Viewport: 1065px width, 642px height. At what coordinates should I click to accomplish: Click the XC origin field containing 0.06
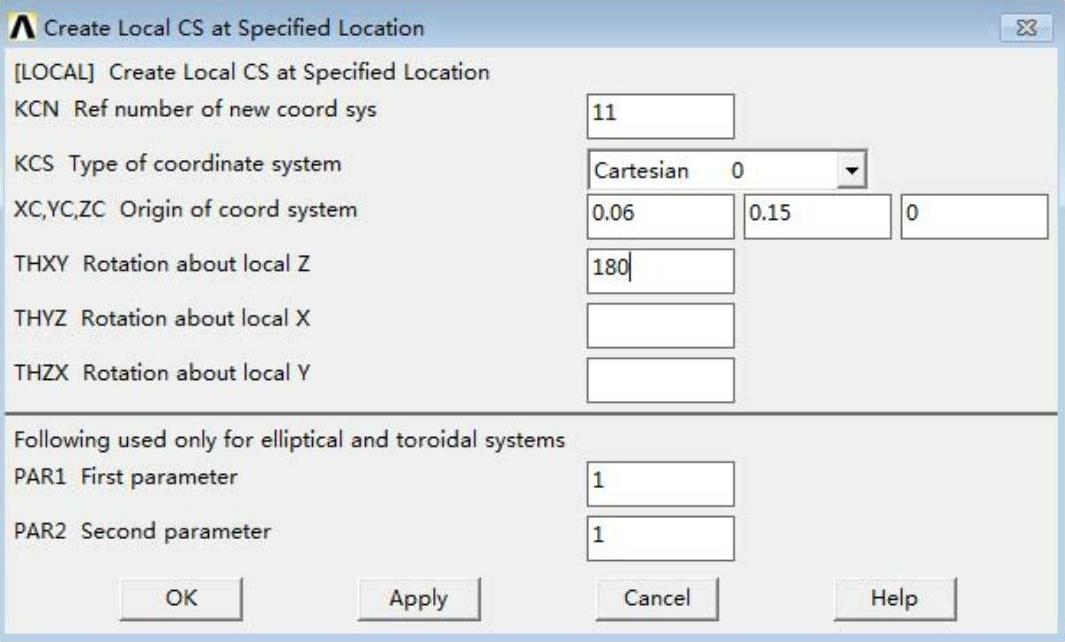click(x=660, y=217)
